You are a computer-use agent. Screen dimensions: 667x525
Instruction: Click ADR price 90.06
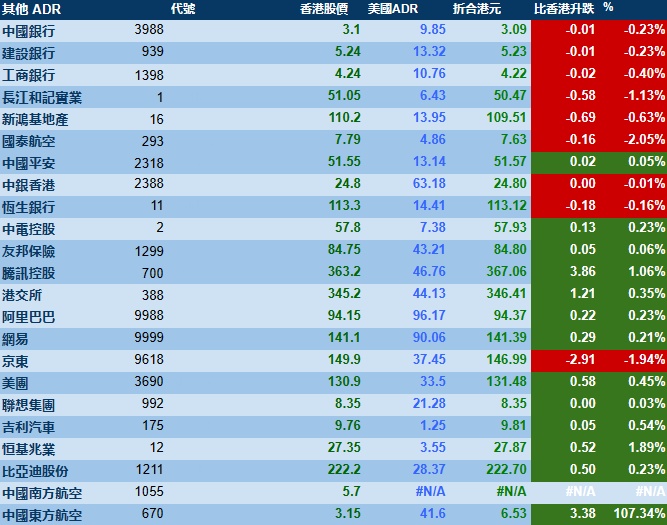point(429,337)
